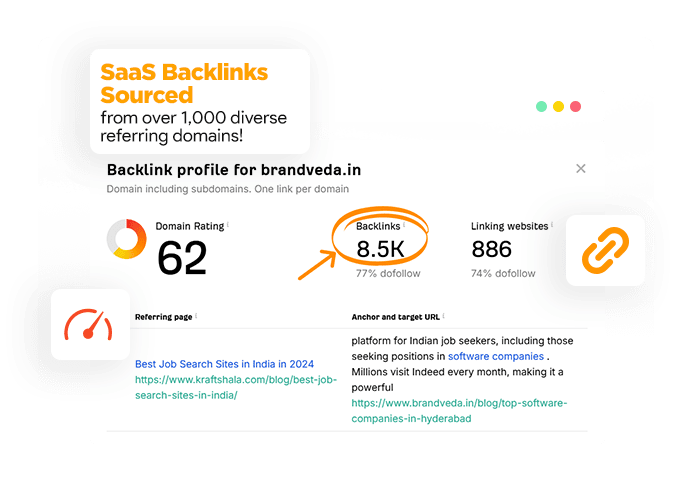Click the 62 Domain Rating number

click(182, 257)
